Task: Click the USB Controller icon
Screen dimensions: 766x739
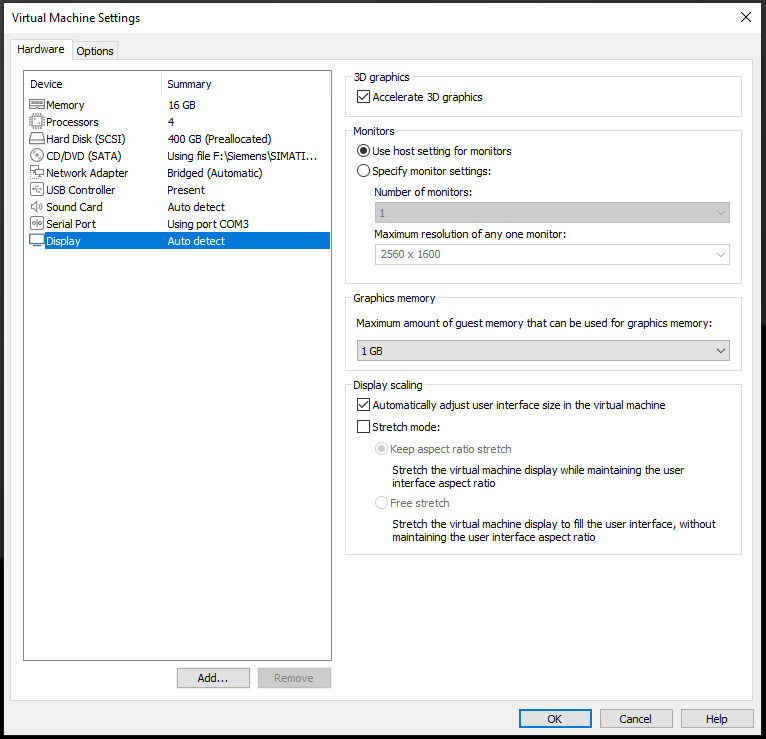Action: [37, 190]
